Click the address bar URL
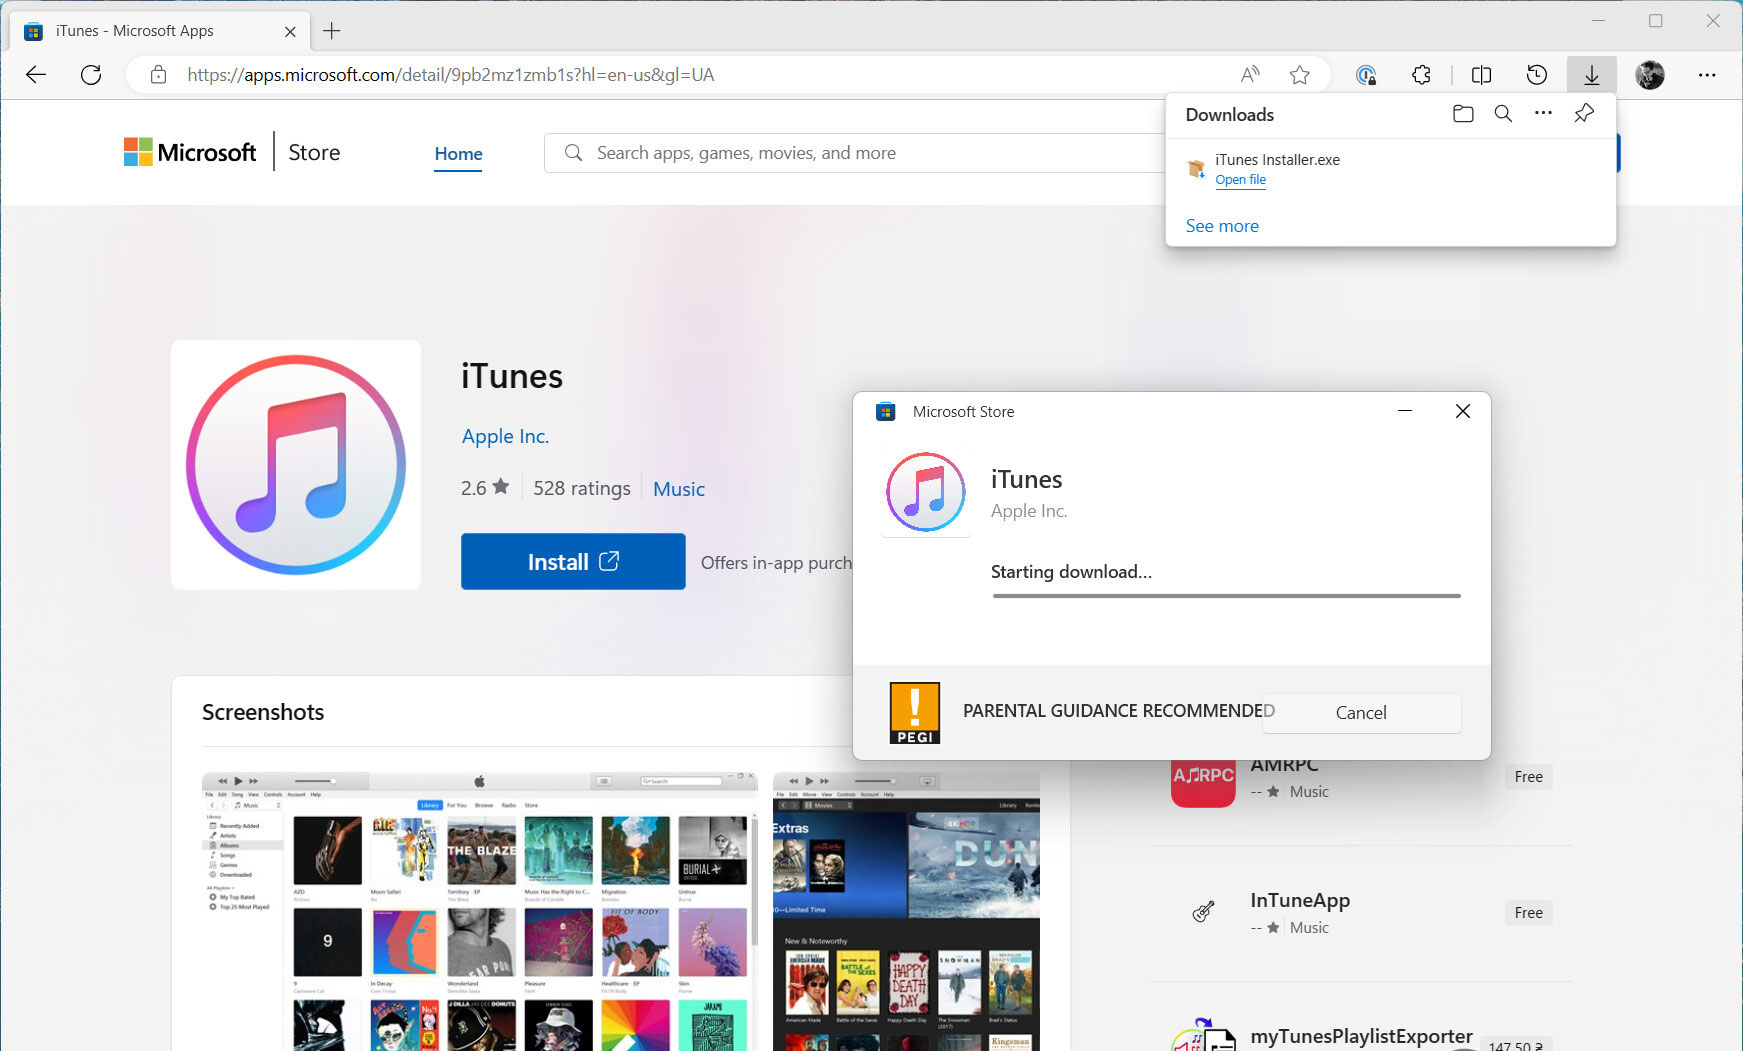Screen dimensions: 1743x1051 [x=450, y=75]
